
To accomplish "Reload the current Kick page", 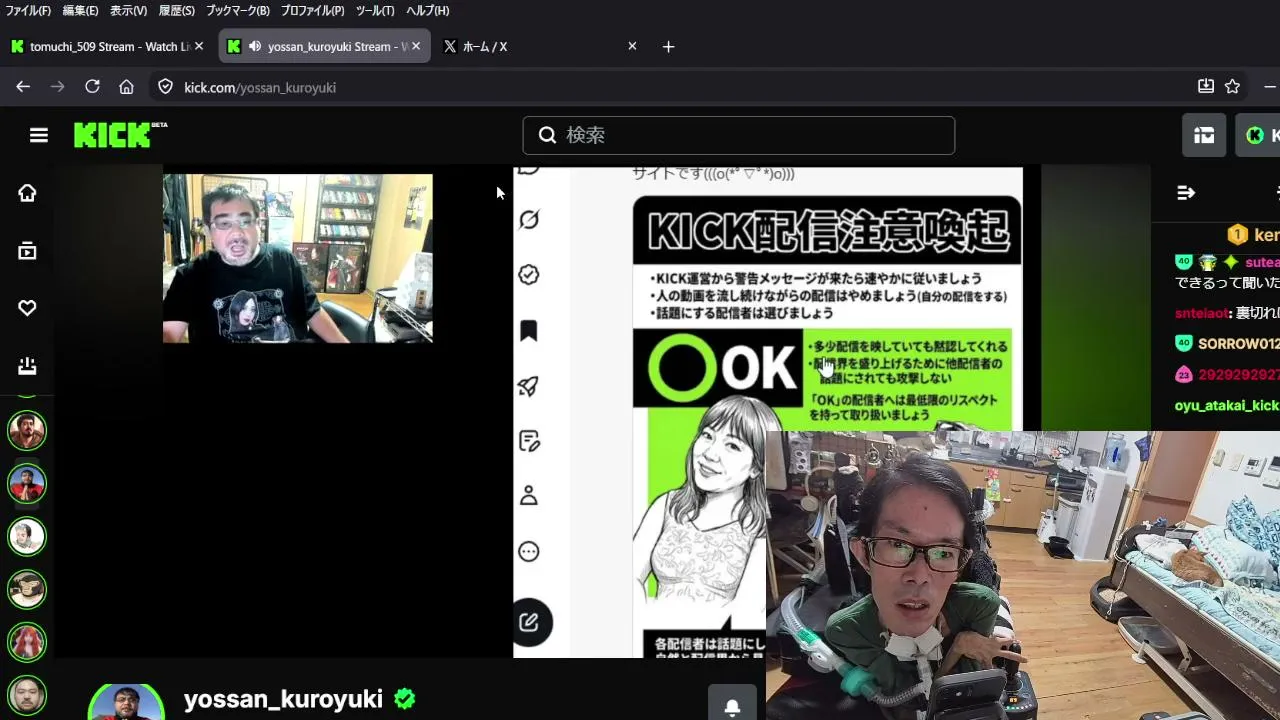I will point(92,87).
